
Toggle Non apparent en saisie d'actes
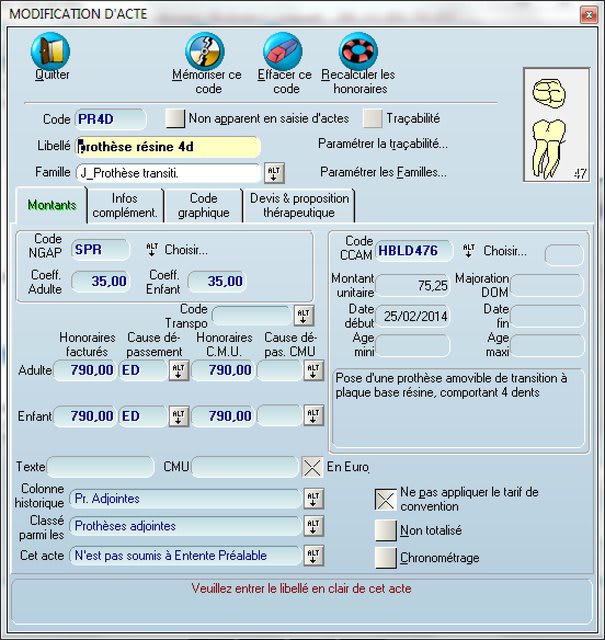tap(175, 118)
